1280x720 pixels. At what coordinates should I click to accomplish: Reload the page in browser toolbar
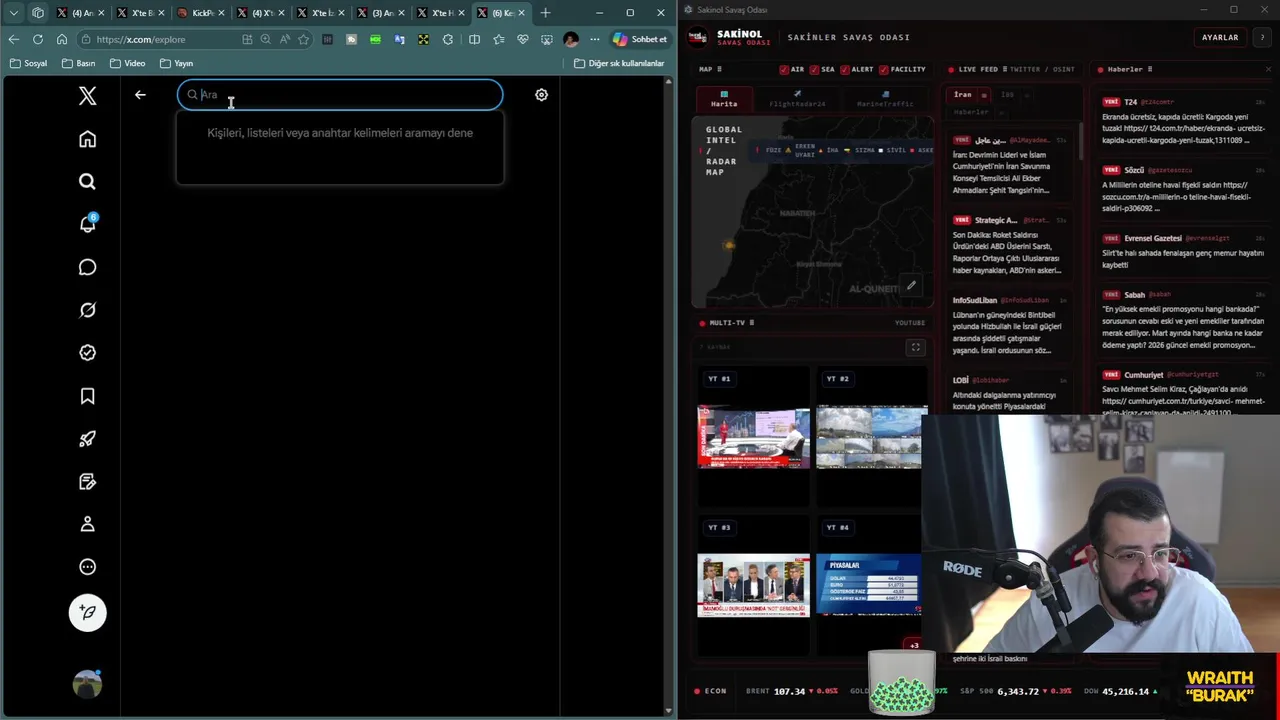pyautogui.click(x=37, y=39)
